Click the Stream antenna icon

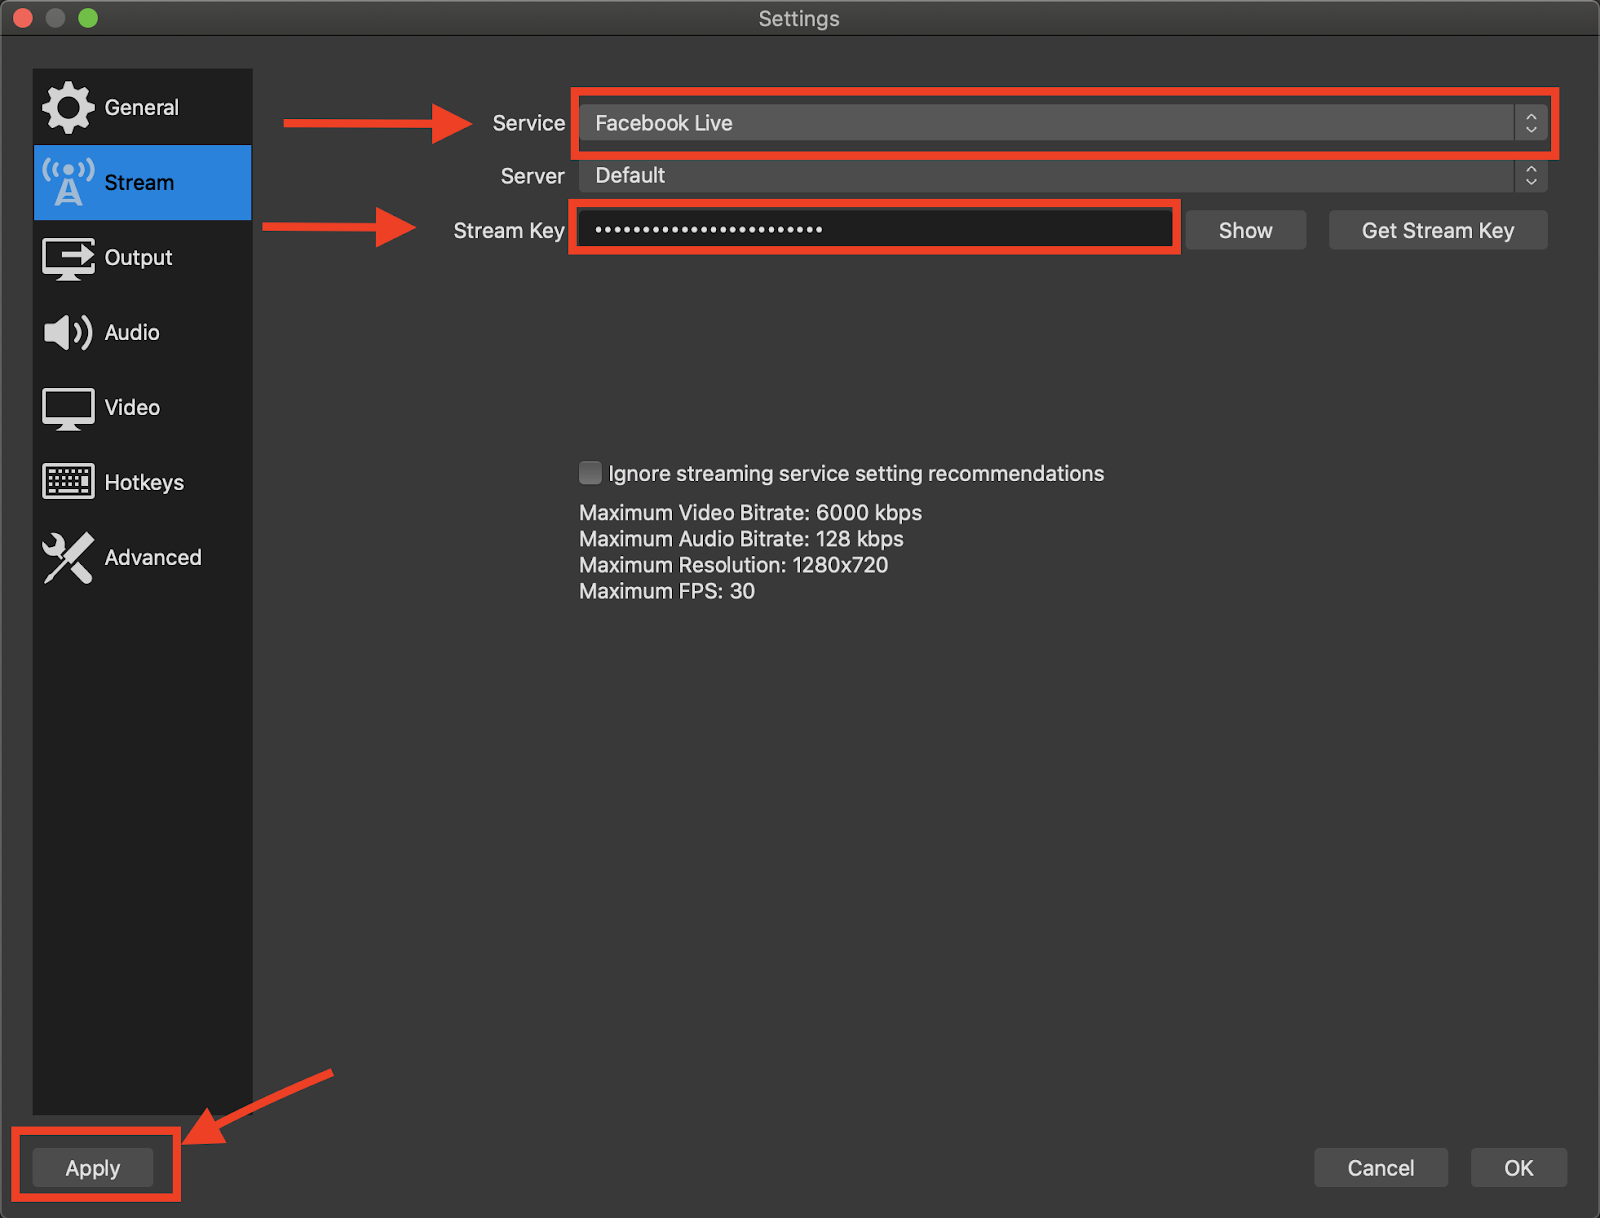68,182
